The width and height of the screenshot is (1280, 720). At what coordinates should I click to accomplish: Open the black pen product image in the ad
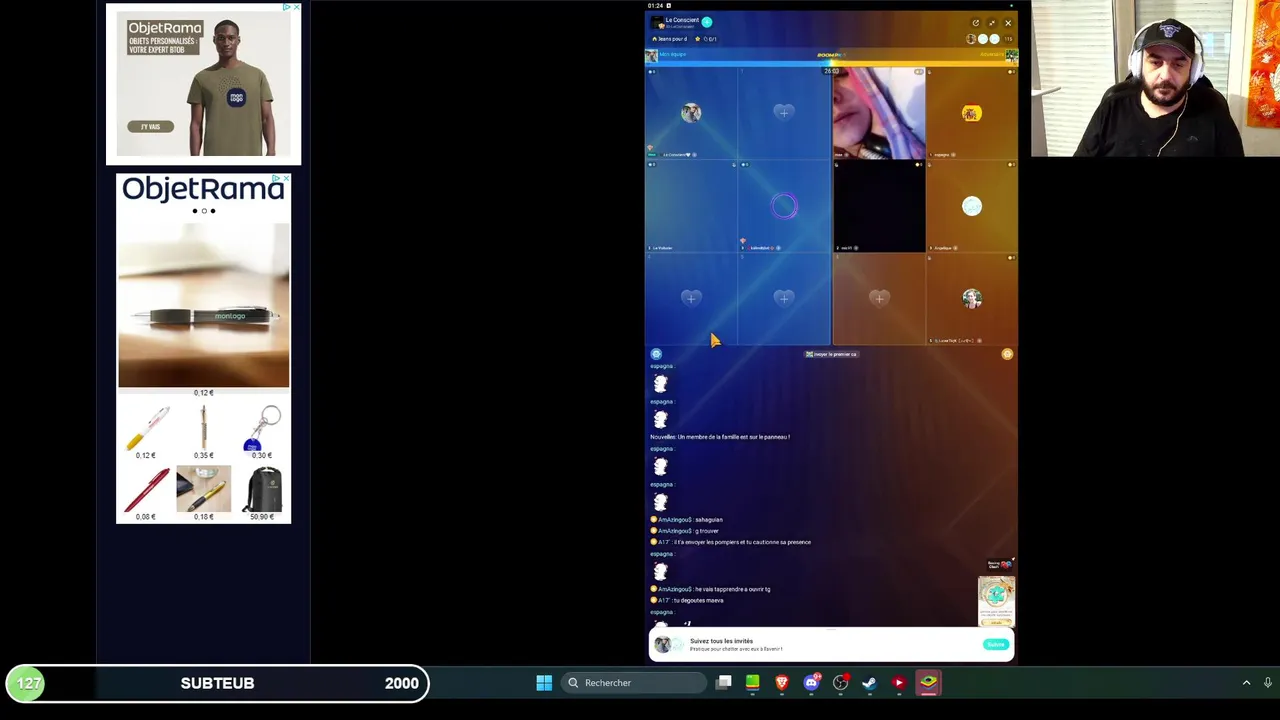point(204,305)
